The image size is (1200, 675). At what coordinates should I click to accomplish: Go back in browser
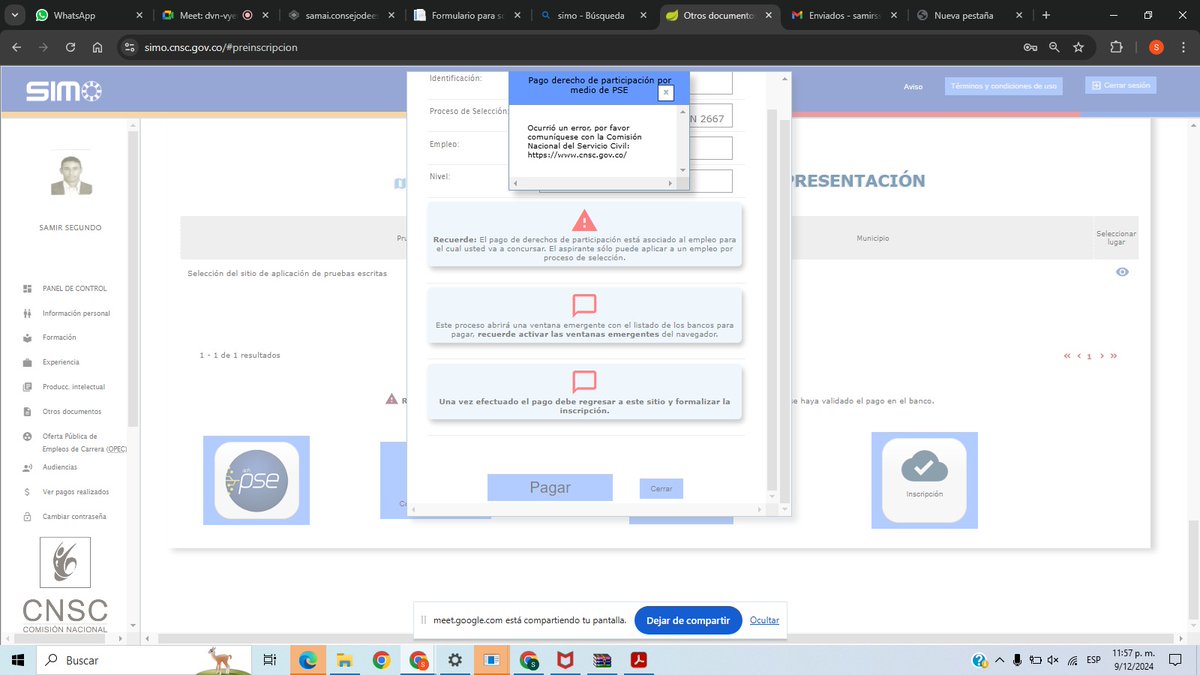16,47
